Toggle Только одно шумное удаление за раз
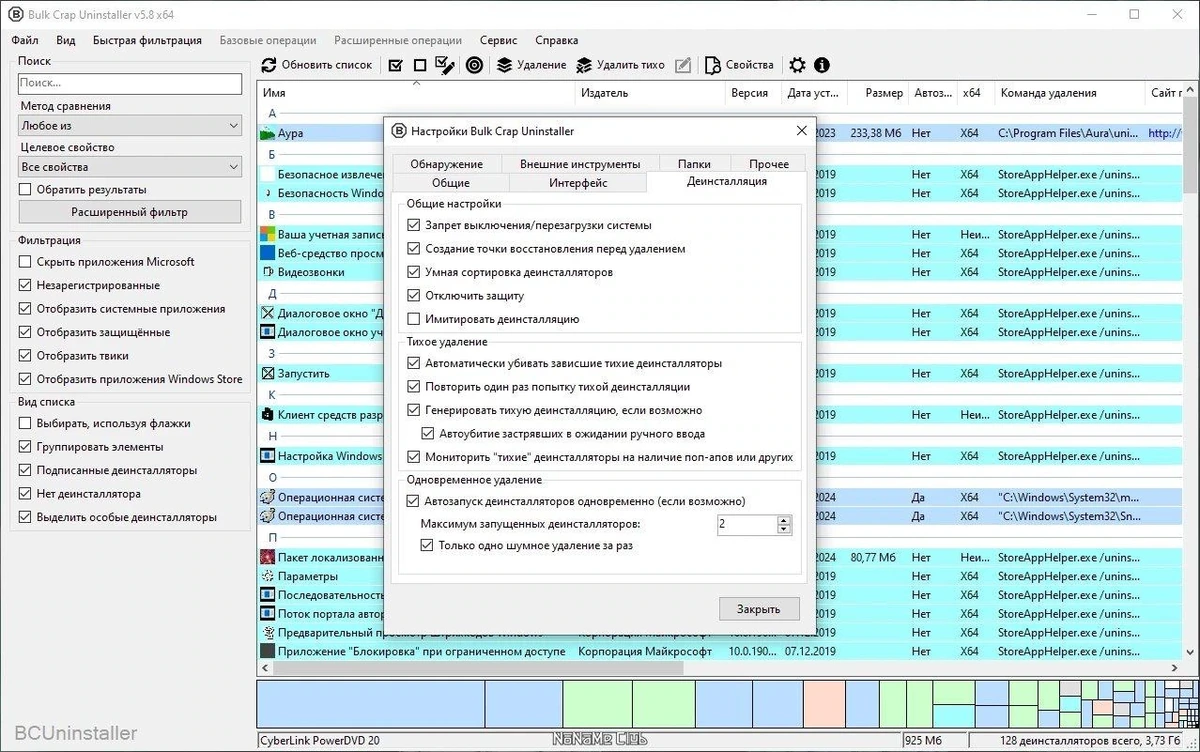 (x=428, y=545)
